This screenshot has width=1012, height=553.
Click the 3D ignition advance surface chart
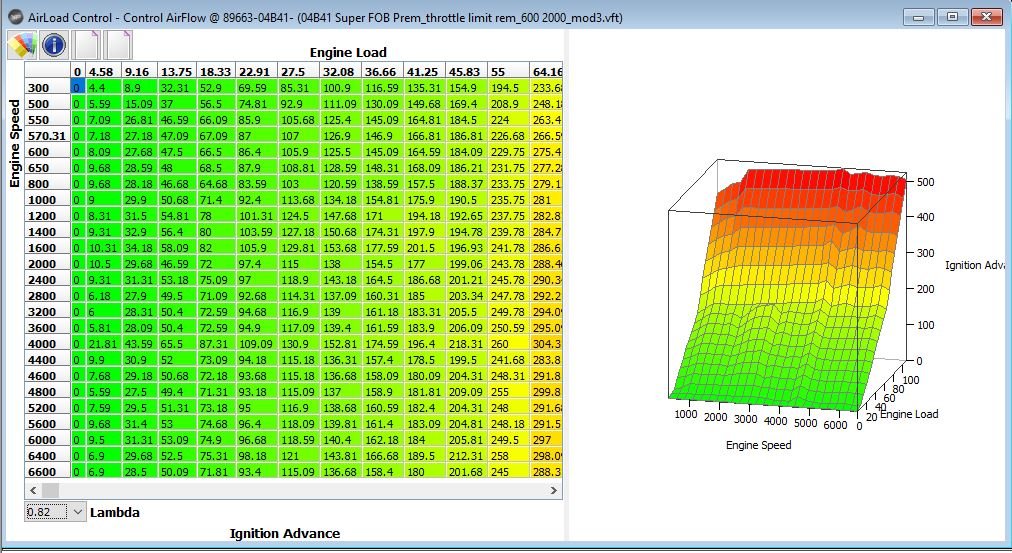pyautogui.click(x=787, y=290)
